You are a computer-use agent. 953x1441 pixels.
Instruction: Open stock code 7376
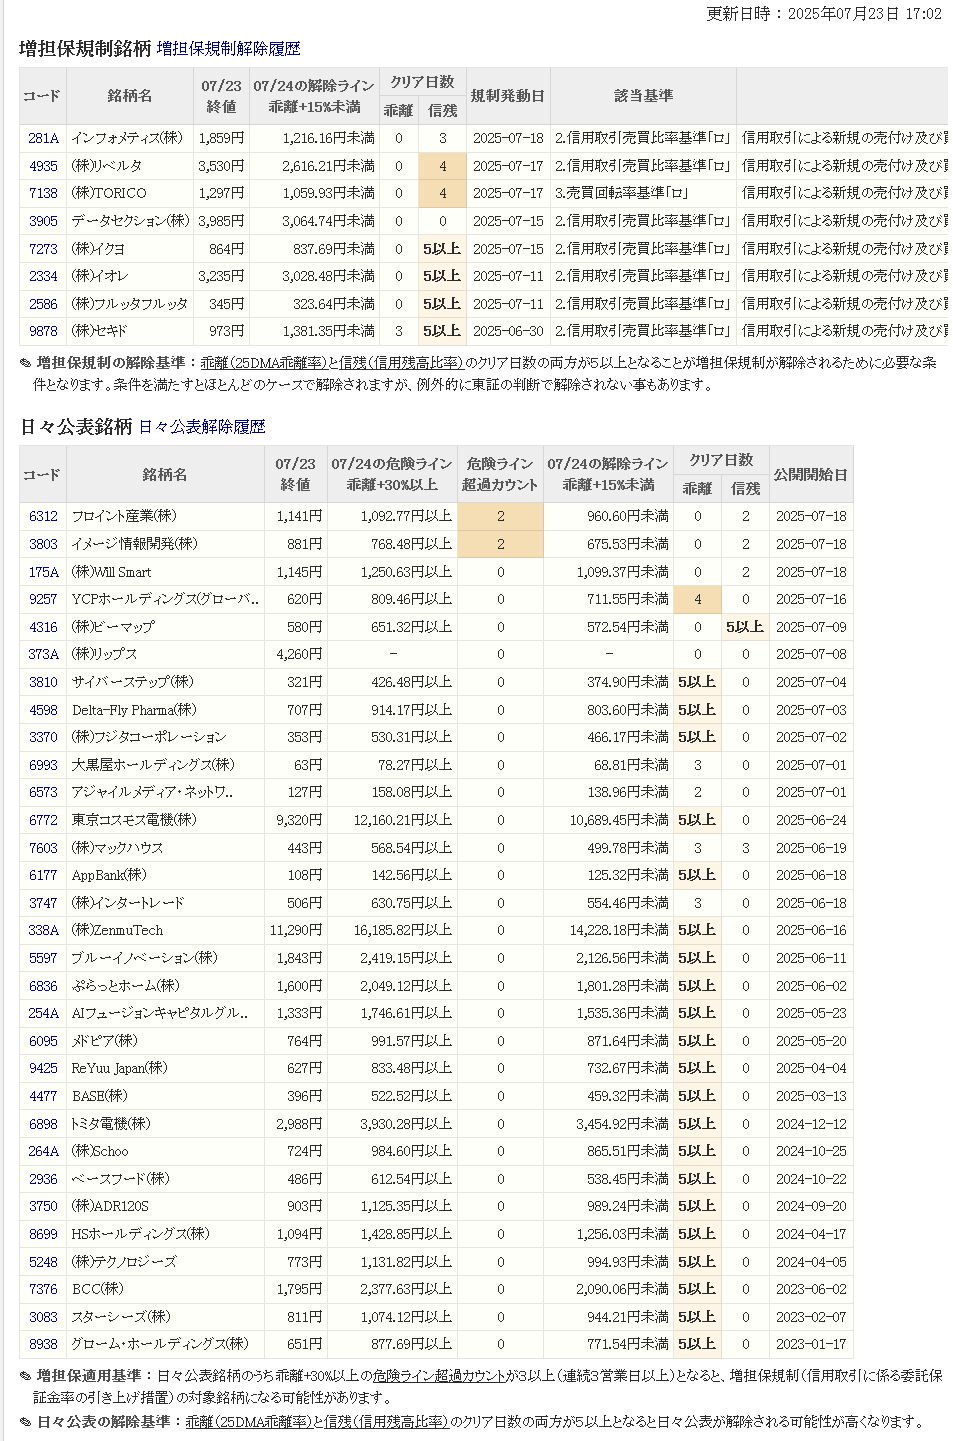43,1289
